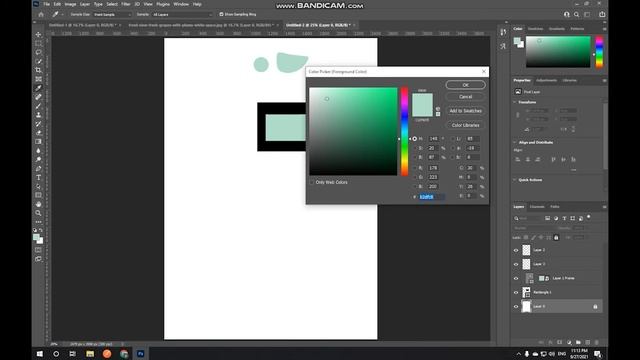Click OK in Color Picker

465,85
